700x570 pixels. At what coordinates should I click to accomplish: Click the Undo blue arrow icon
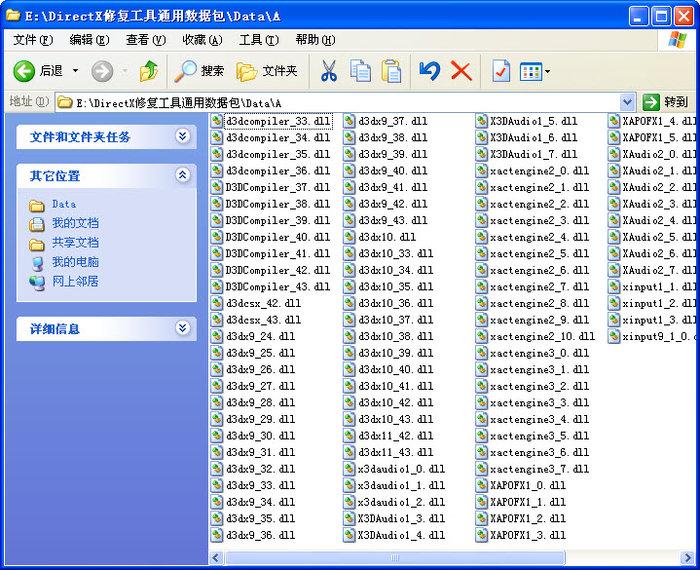point(429,71)
